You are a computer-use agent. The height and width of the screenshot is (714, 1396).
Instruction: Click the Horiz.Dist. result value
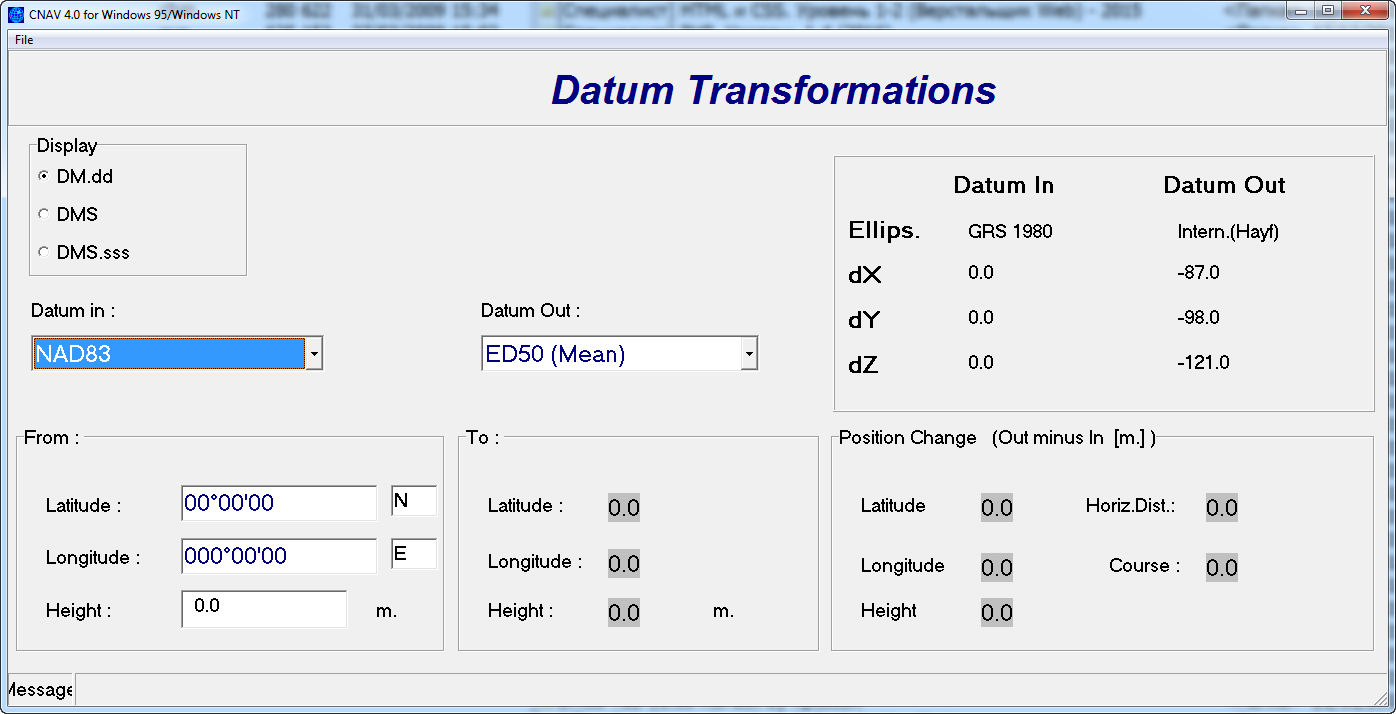1221,508
